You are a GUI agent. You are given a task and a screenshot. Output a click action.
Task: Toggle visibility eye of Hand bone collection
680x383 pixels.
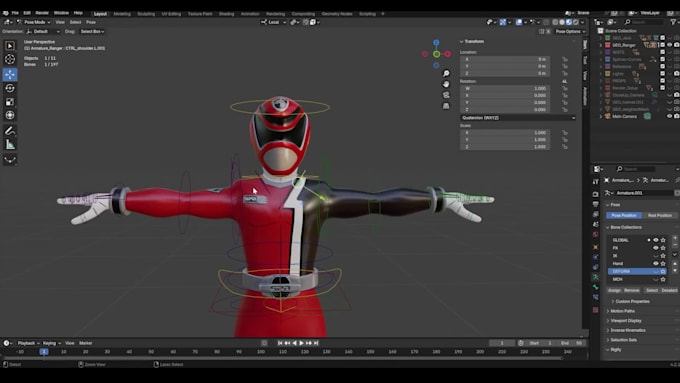[x=656, y=263]
